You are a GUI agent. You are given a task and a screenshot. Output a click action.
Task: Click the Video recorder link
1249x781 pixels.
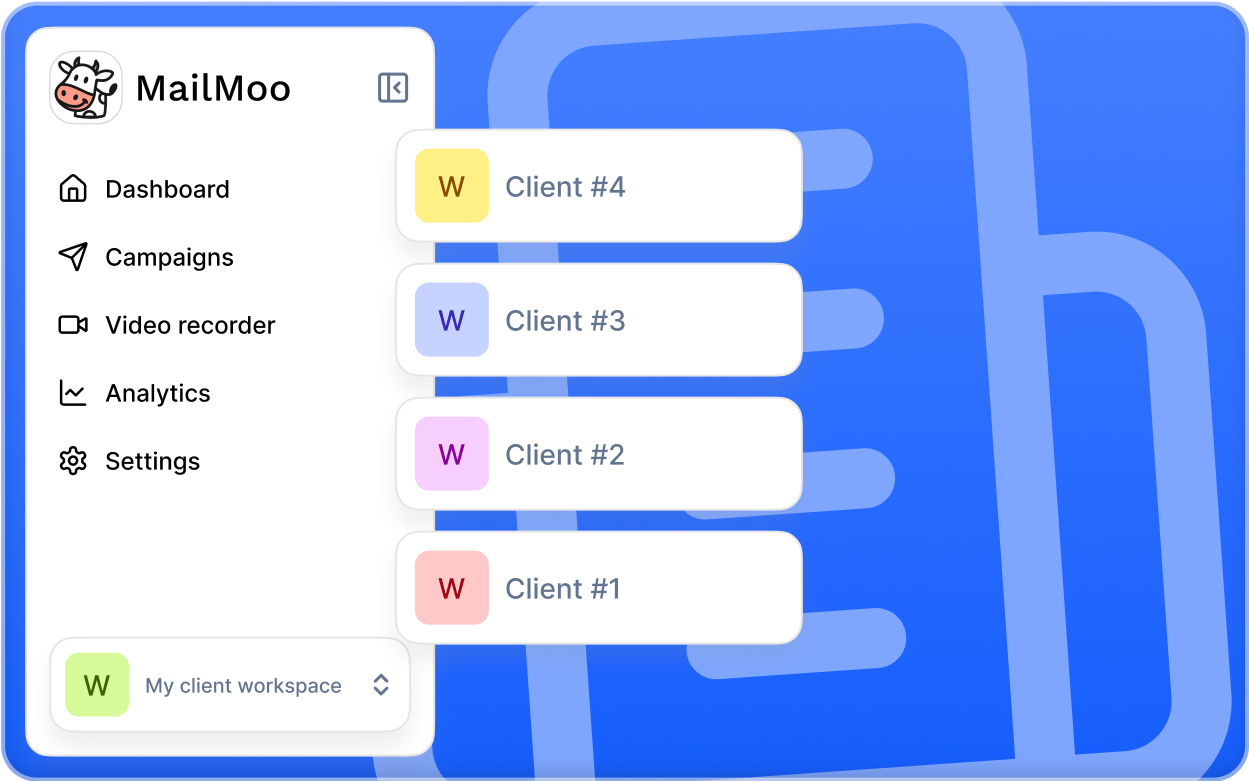(190, 324)
